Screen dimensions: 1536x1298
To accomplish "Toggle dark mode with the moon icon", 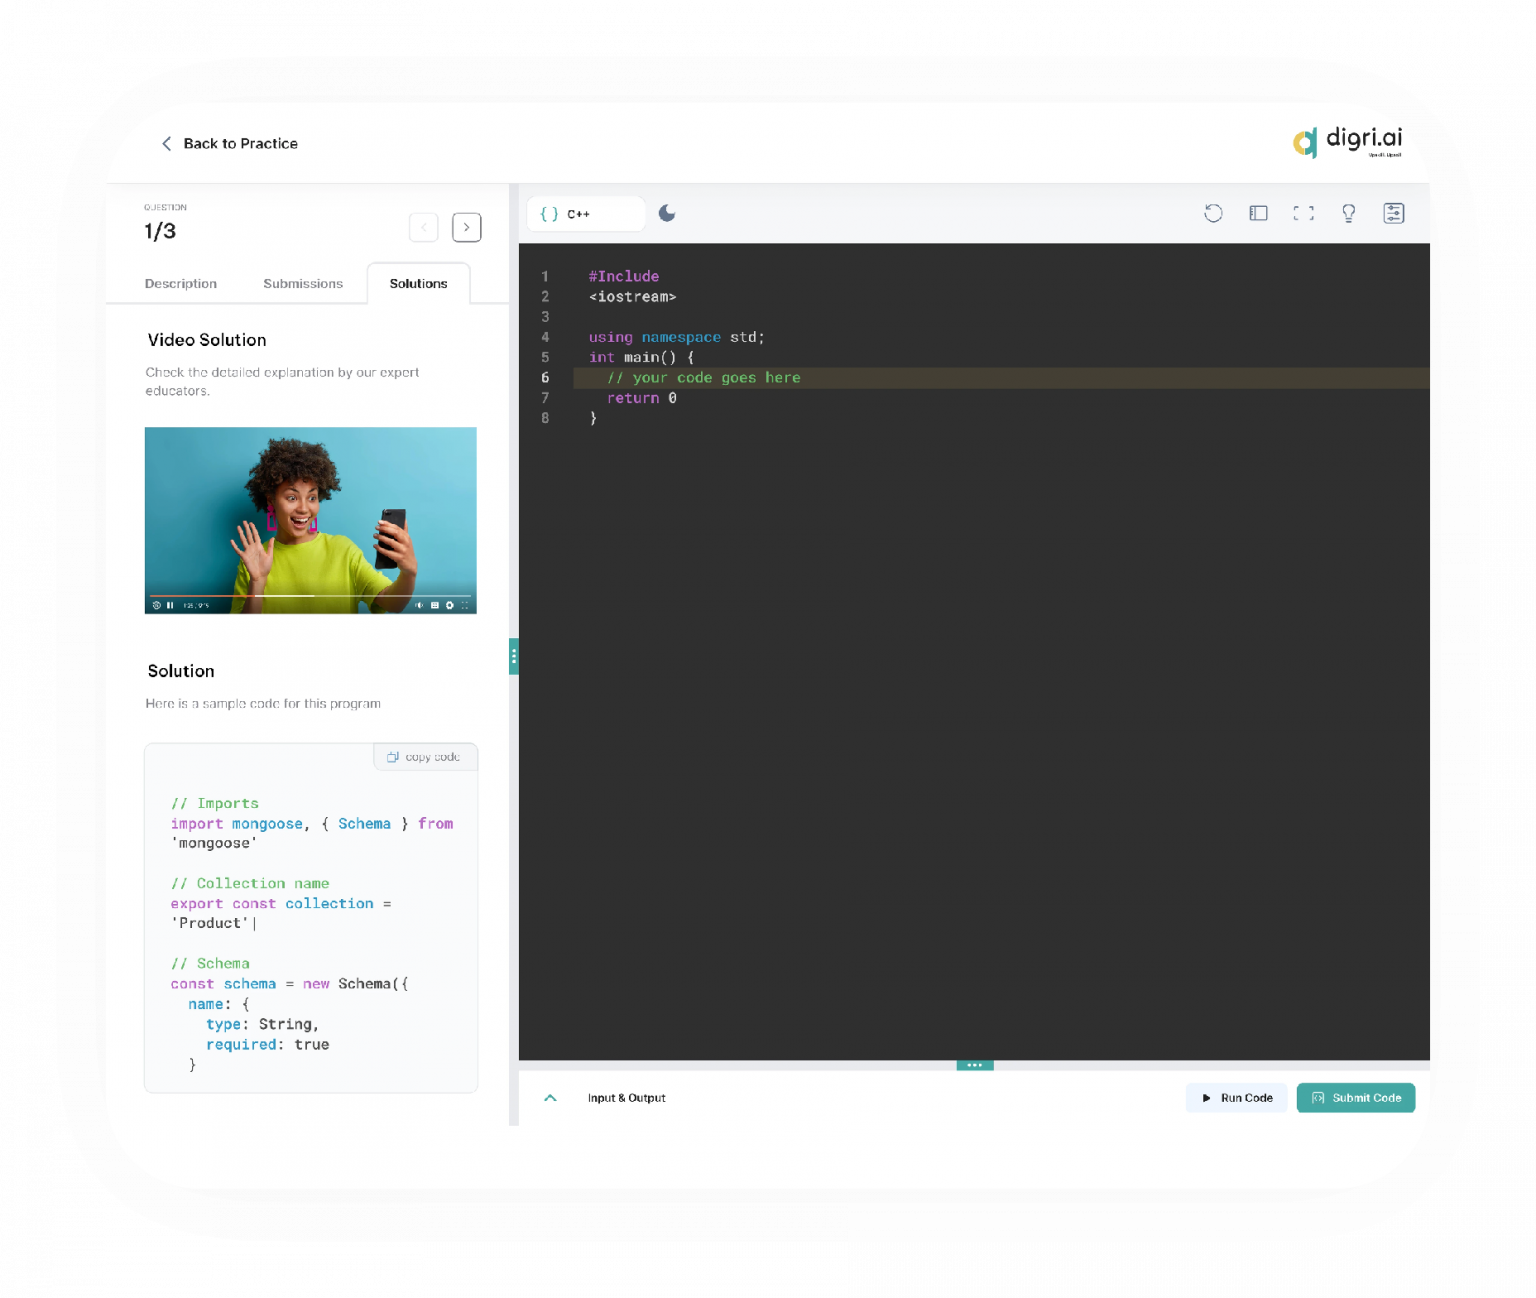I will 667,213.
